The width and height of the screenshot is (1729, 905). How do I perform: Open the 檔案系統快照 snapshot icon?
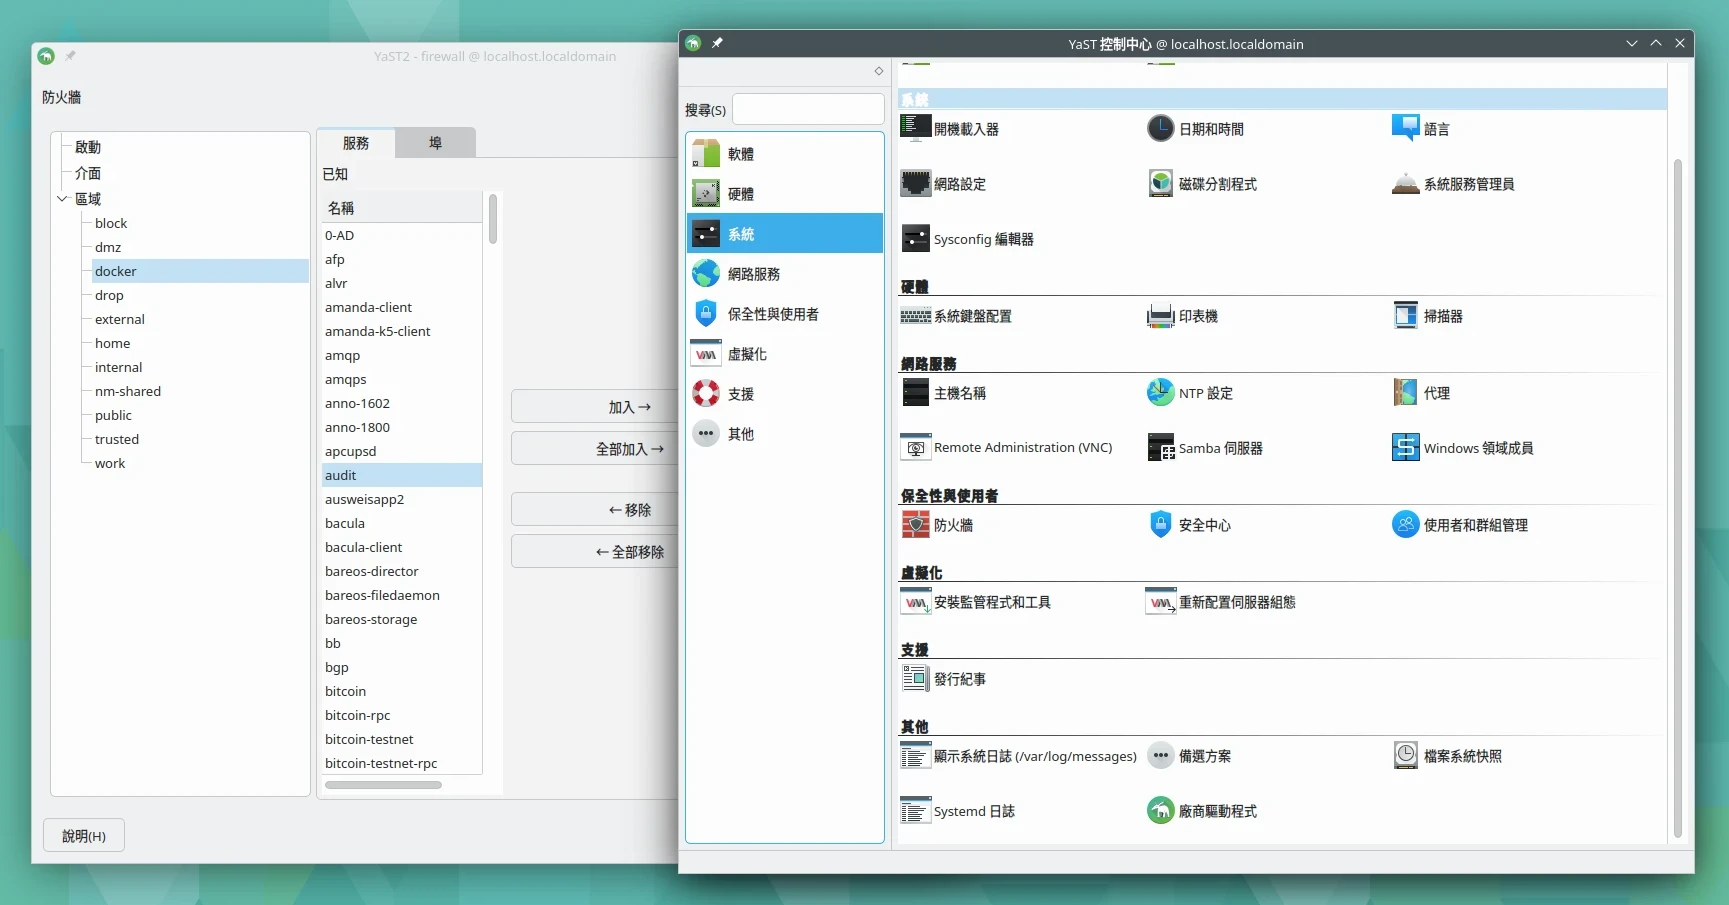pyautogui.click(x=1405, y=756)
